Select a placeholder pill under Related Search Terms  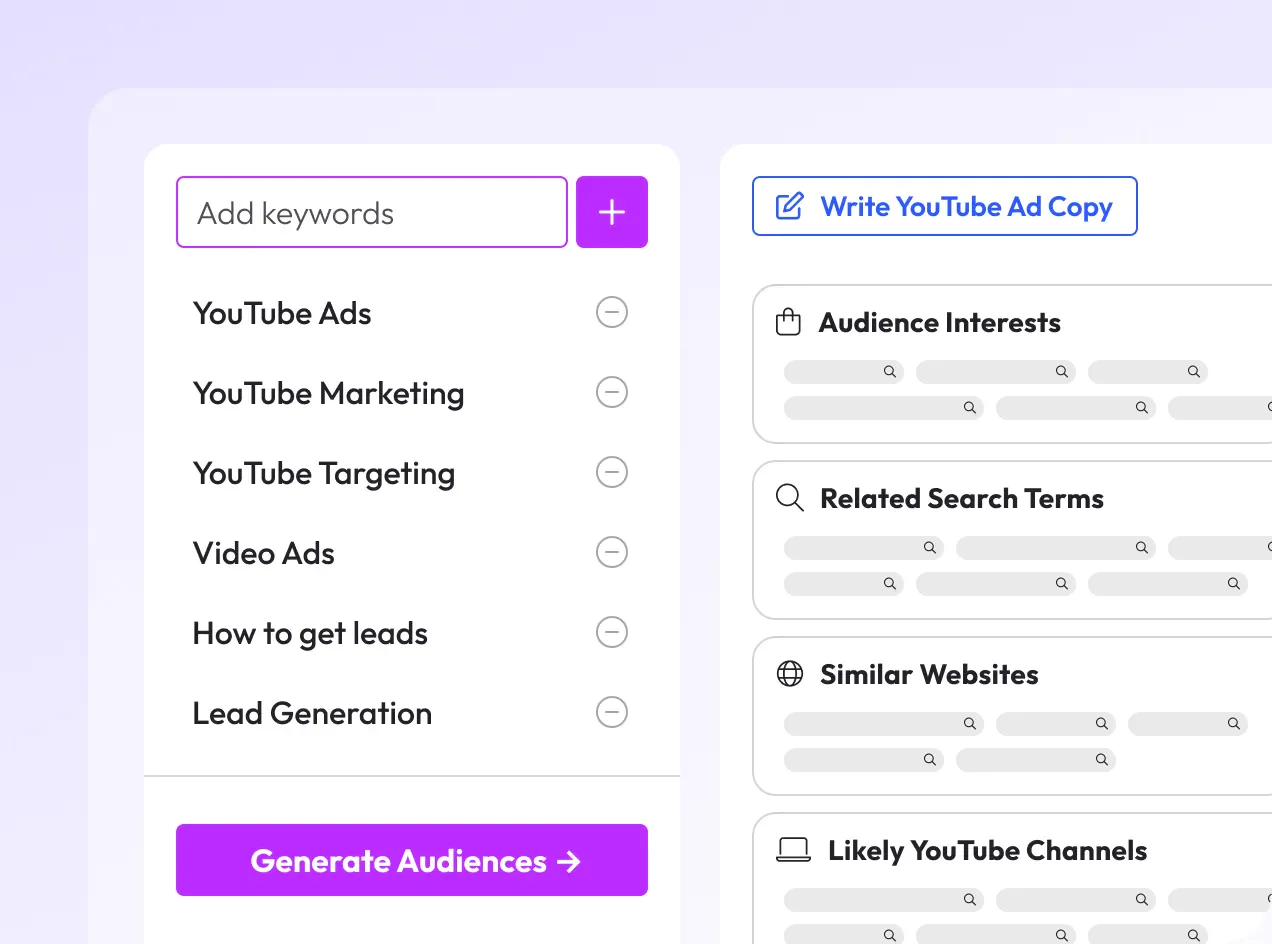[x=862, y=547]
